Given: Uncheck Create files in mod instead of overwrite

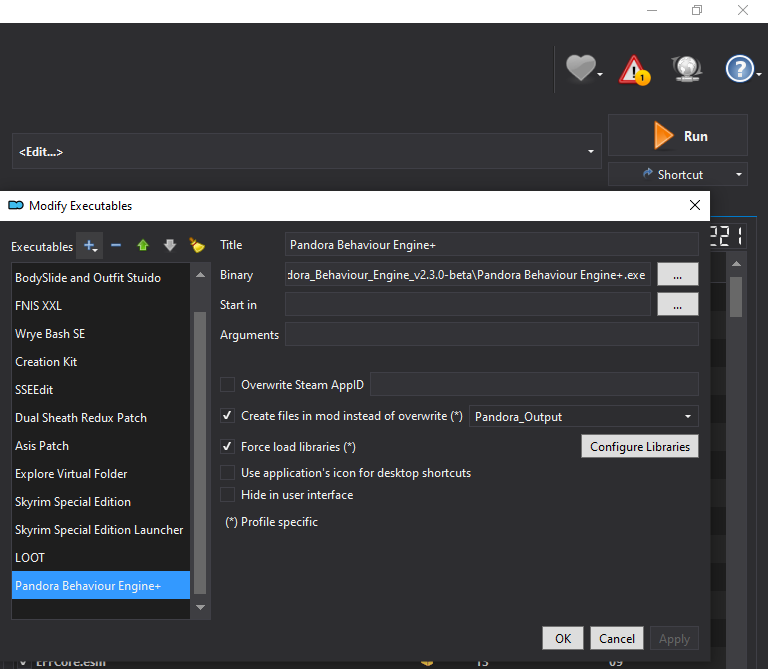Looking at the screenshot, I should [227, 416].
